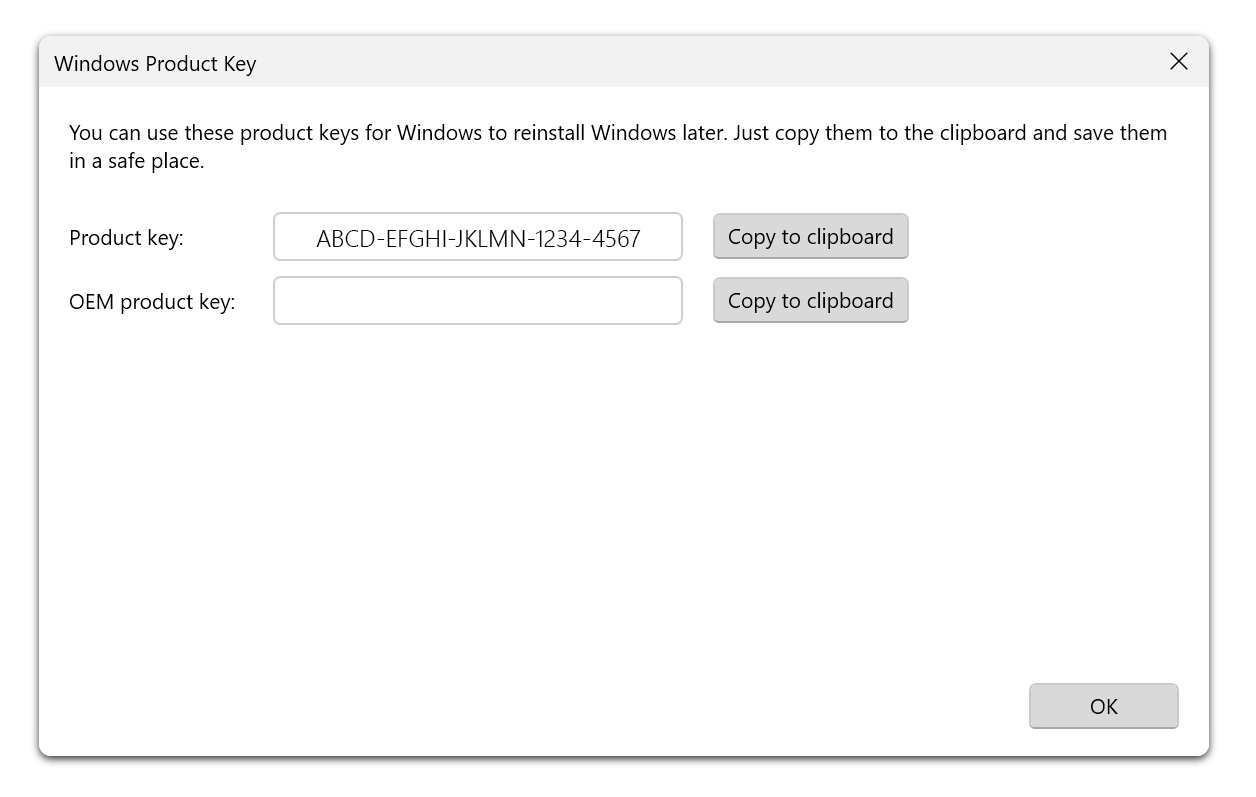Screen dimensions: 1256x797
Task: Click the 'JKLMN' segment of the key
Action: tap(489, 239)
